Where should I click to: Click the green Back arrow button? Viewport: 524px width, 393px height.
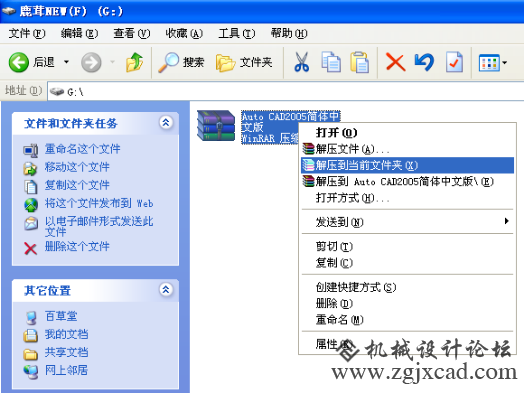[19, 62]
